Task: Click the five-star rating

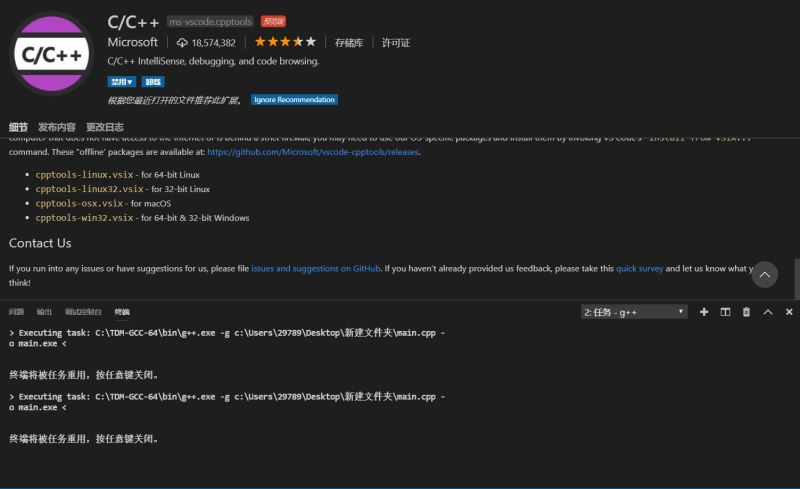Action: (285, 42)
